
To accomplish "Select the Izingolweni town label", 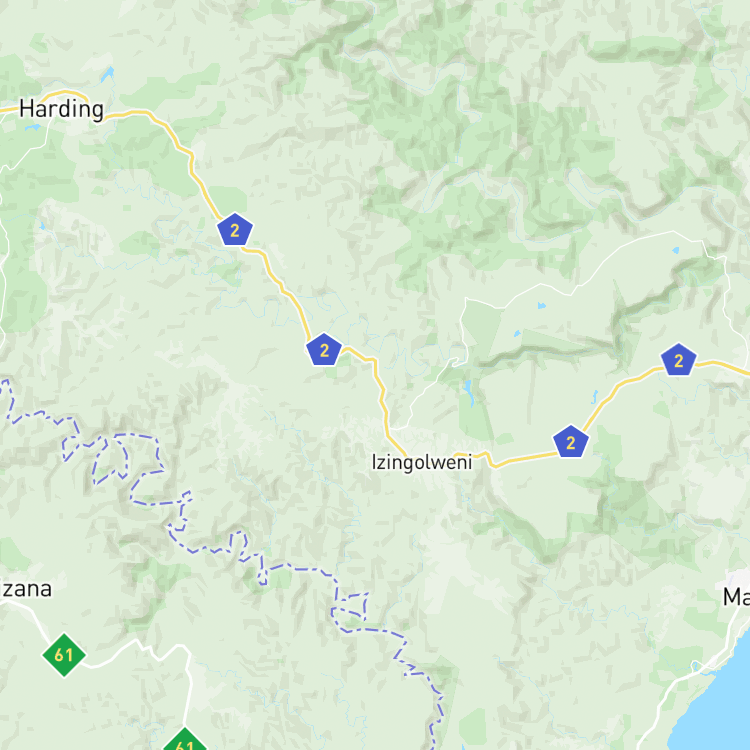I will click(x=422, y=462).
